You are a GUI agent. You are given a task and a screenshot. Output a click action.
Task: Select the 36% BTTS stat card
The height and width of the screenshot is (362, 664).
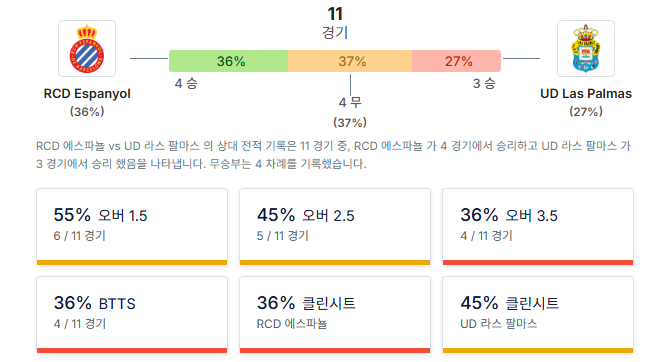132,315
